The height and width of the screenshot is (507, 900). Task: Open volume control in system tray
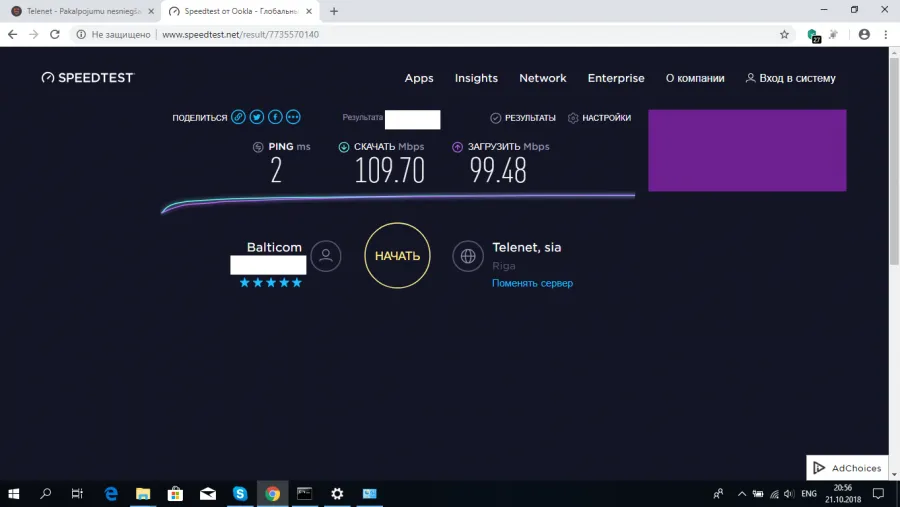(x=789, y=494)
